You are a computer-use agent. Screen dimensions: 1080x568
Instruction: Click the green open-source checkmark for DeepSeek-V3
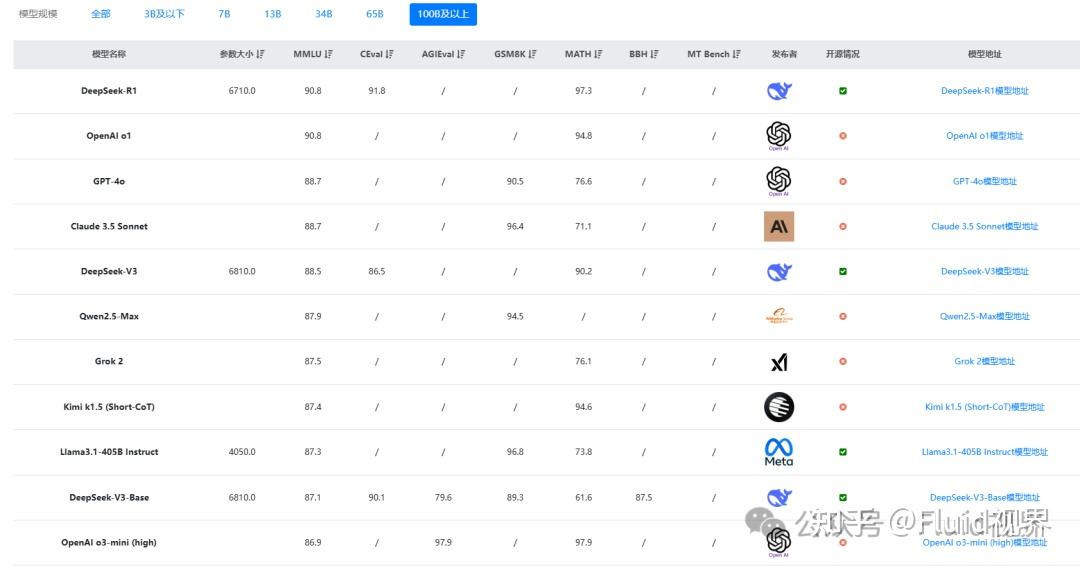point(843,271)
